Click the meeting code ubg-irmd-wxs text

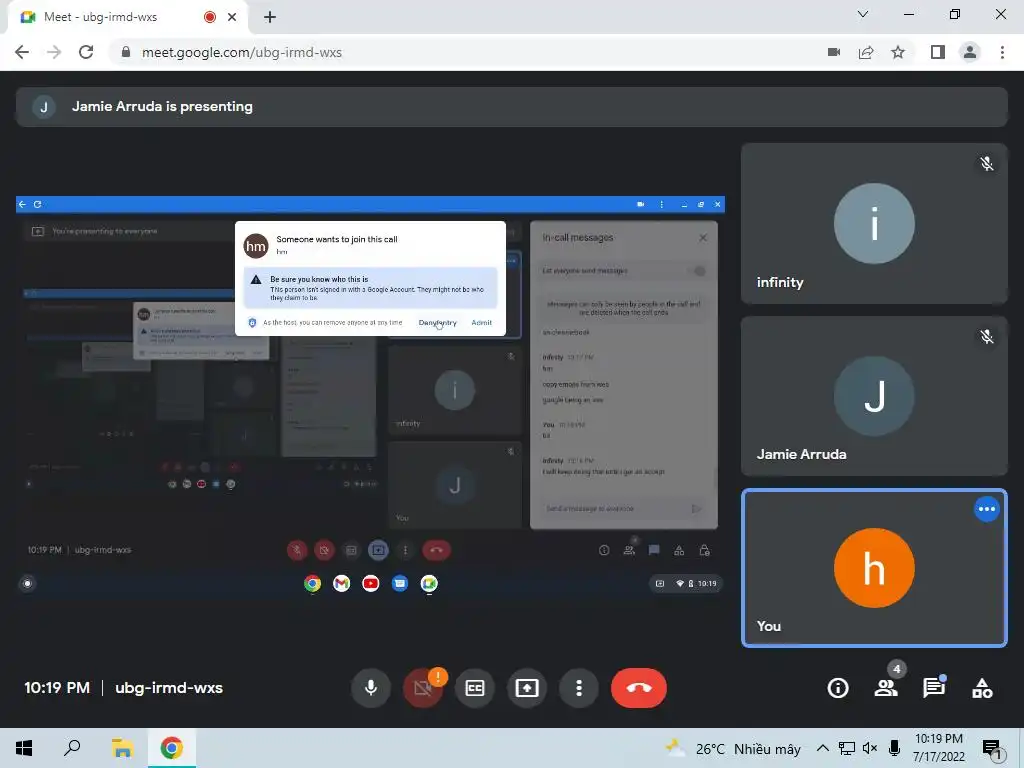[169, 688]
